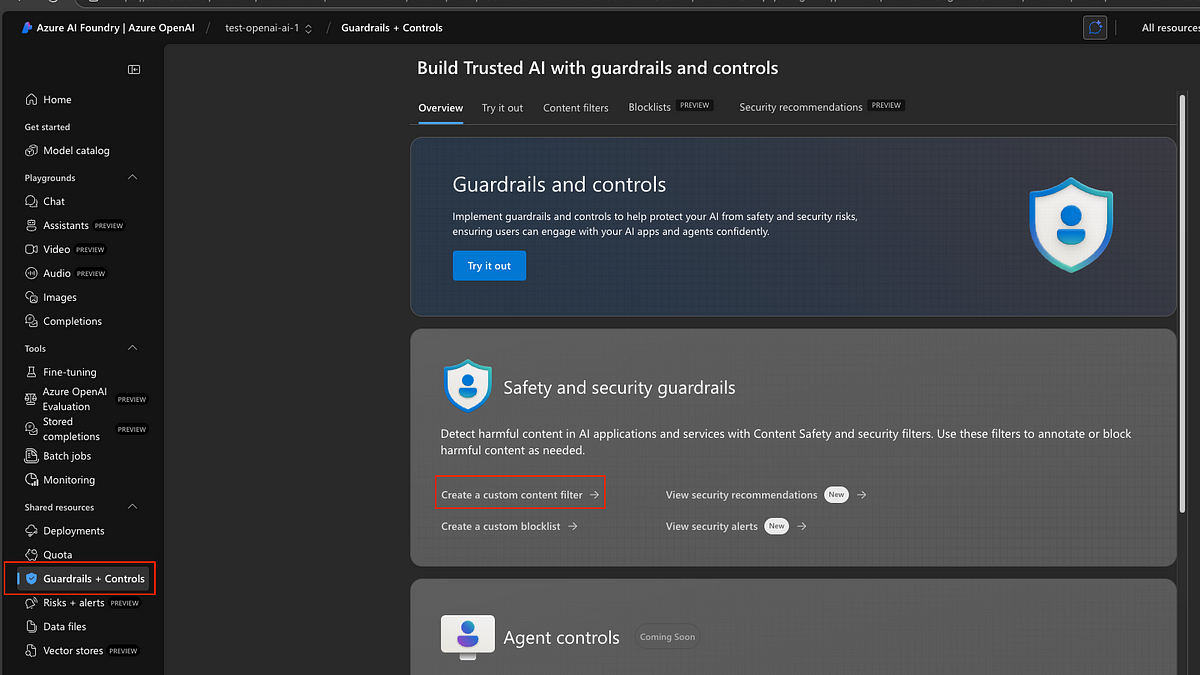Click the blue Try it out button

[x=489, y=266]
